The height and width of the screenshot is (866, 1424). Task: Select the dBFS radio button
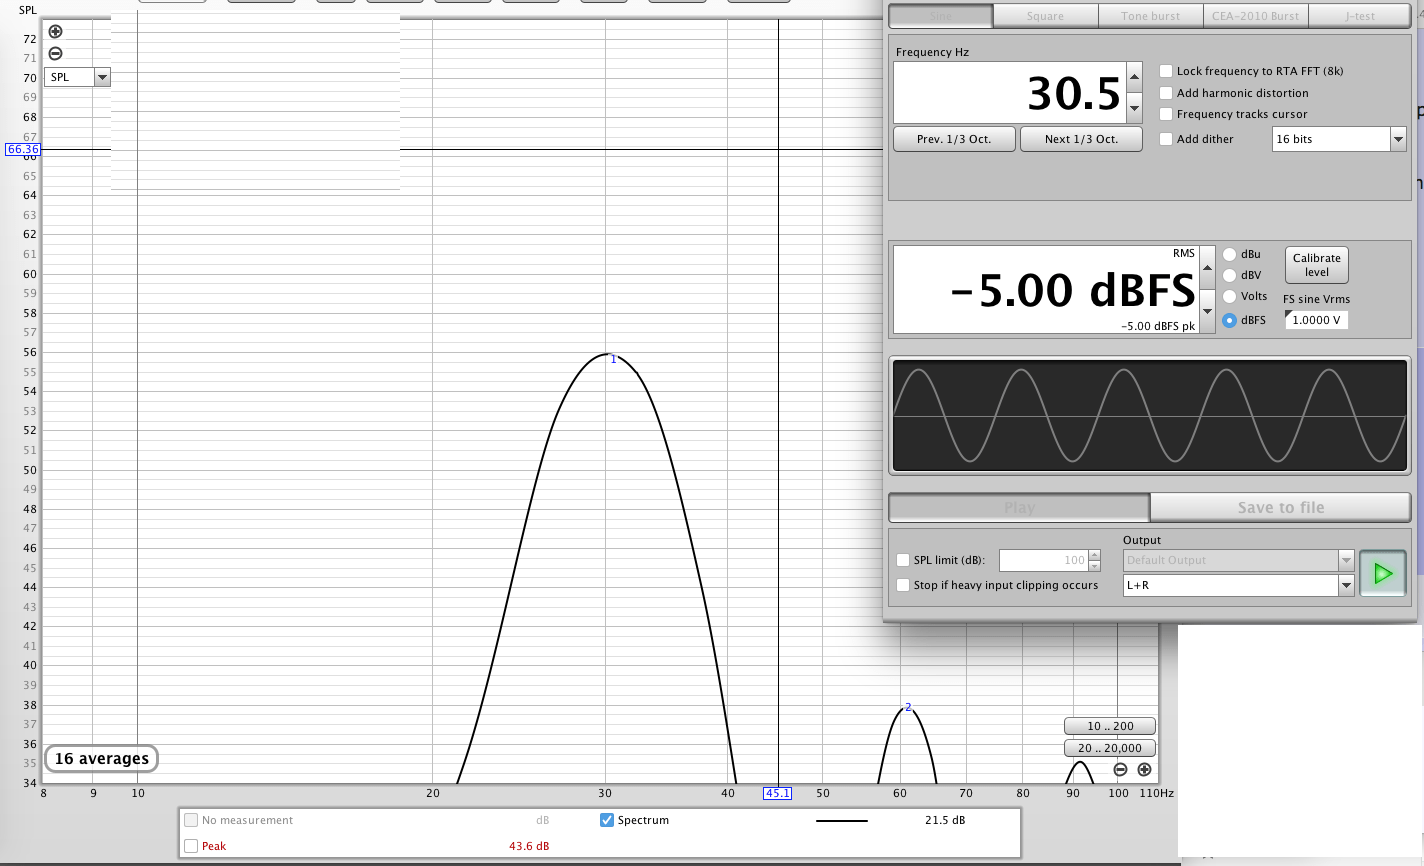[x=1229, y=320]
